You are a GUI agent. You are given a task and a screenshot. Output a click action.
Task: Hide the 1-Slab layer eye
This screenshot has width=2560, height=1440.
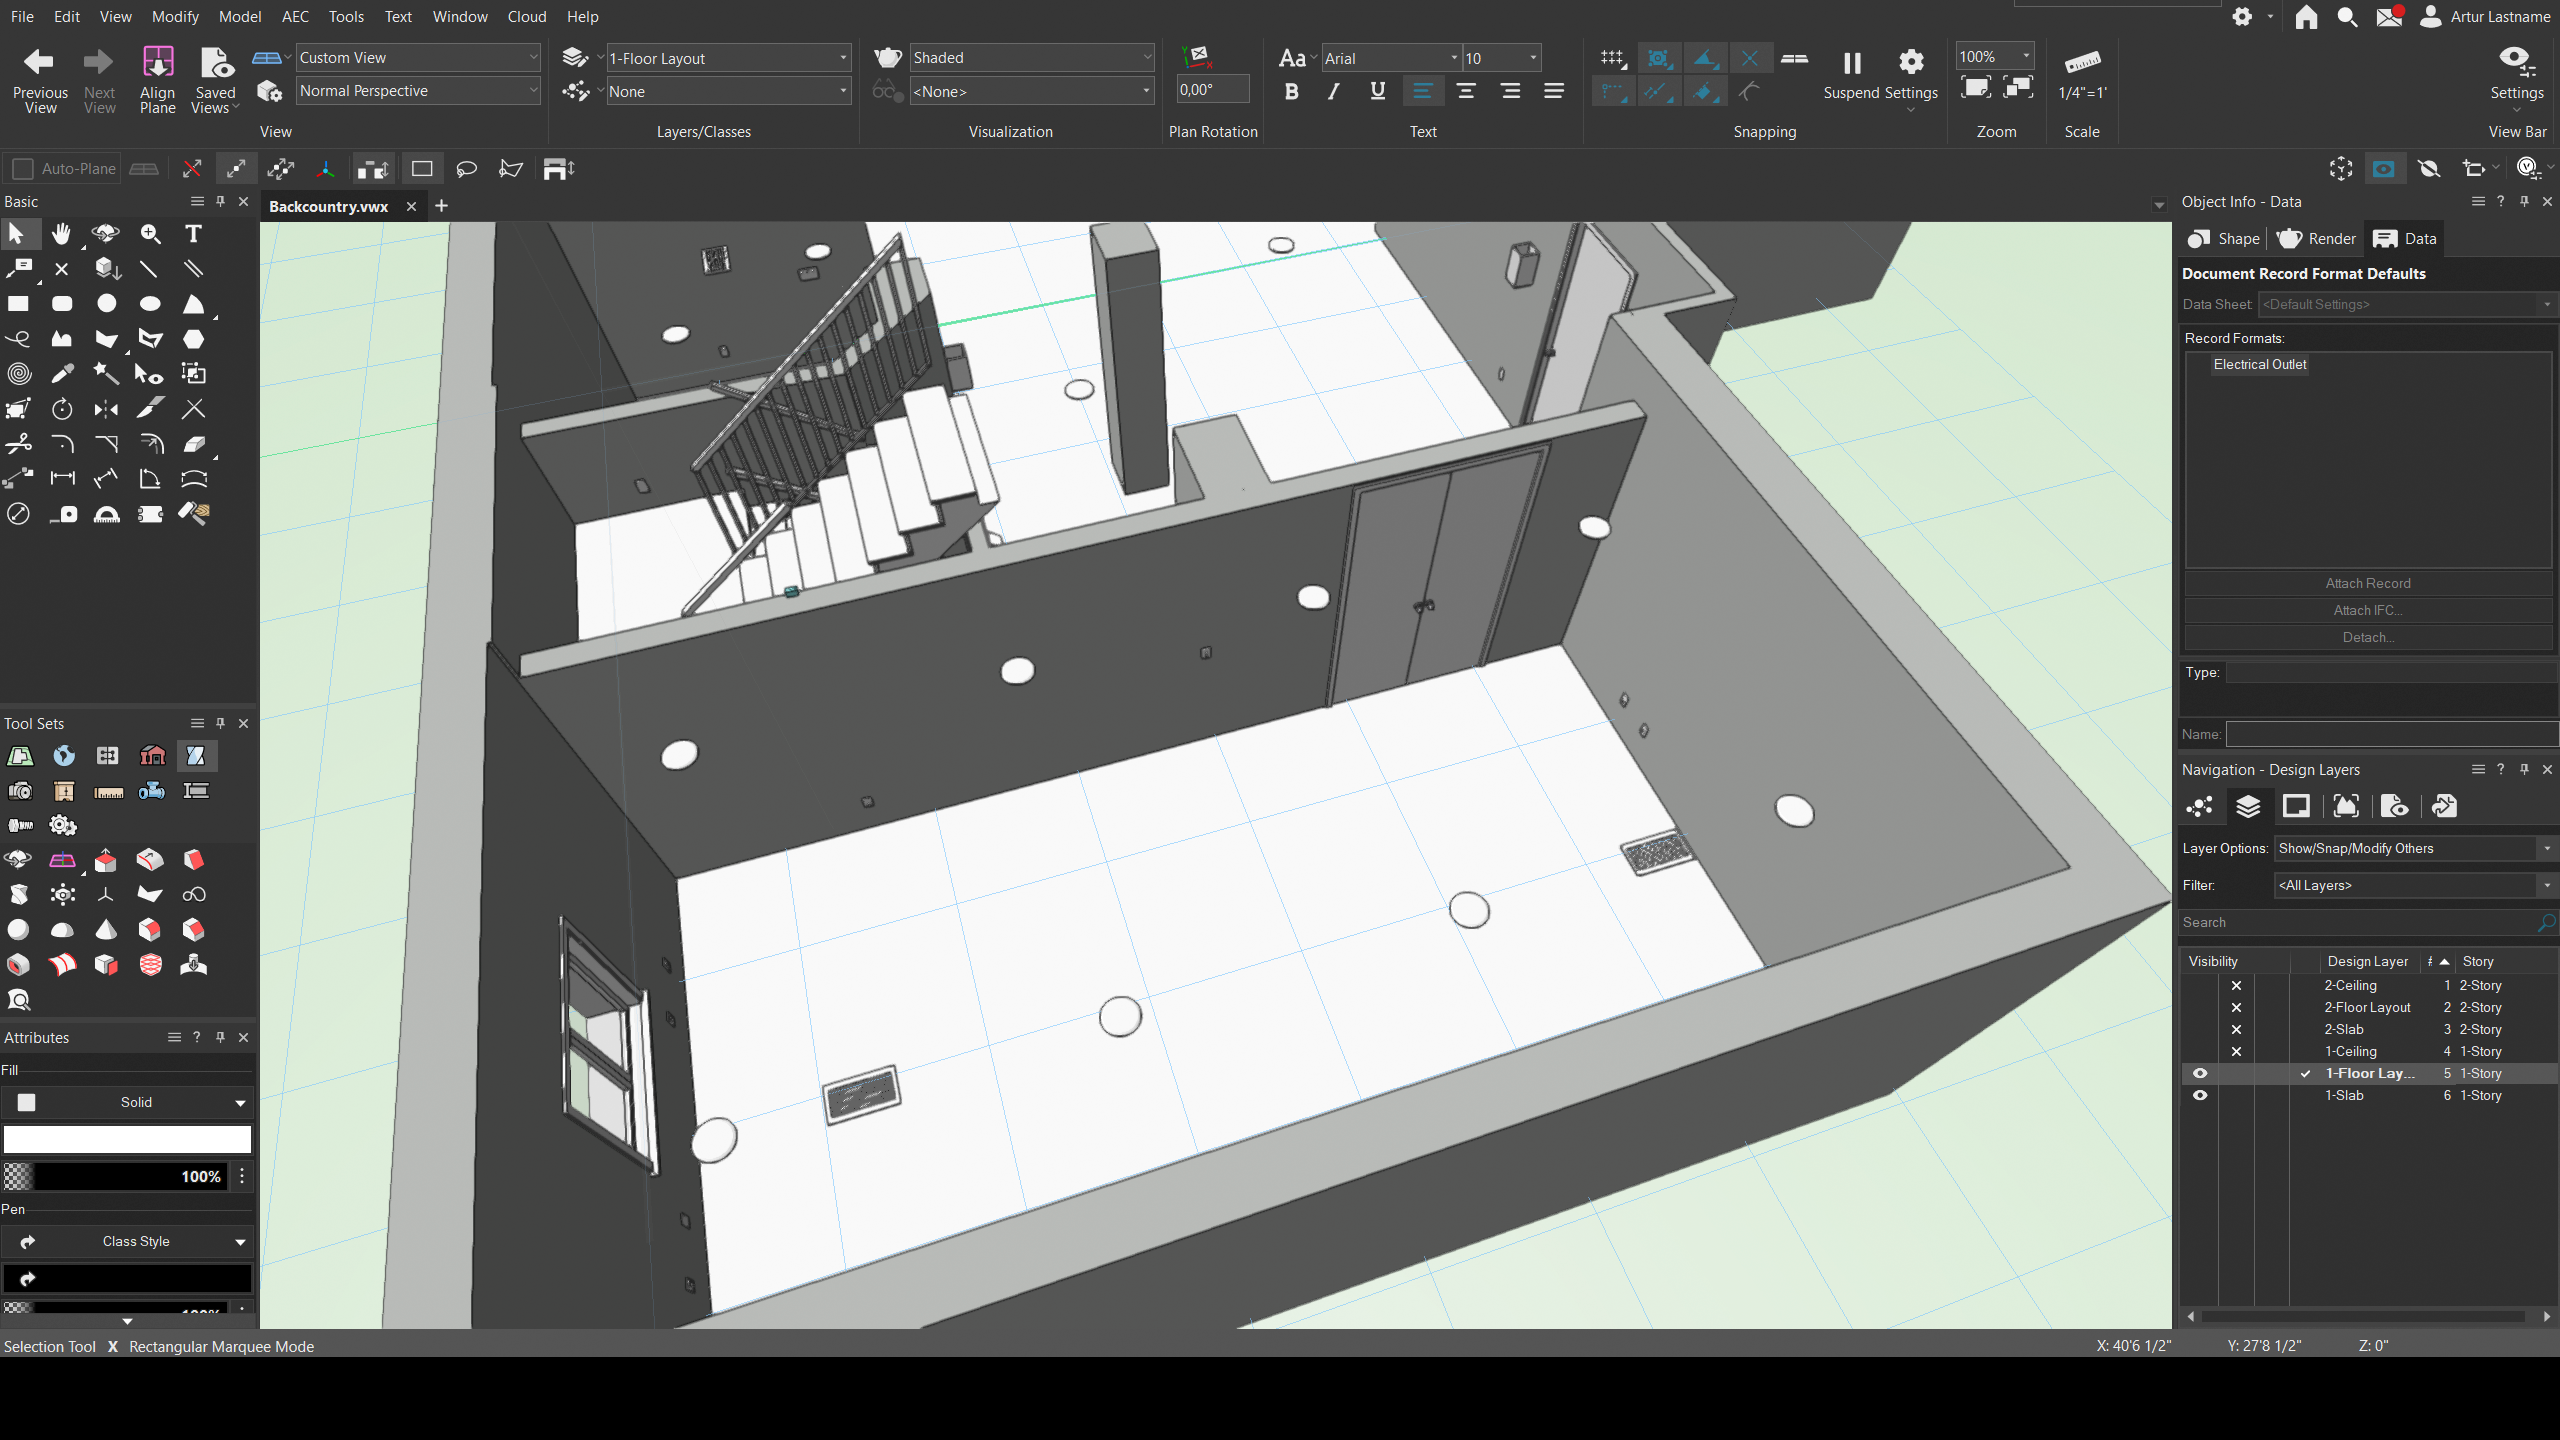point(2200,1095)
